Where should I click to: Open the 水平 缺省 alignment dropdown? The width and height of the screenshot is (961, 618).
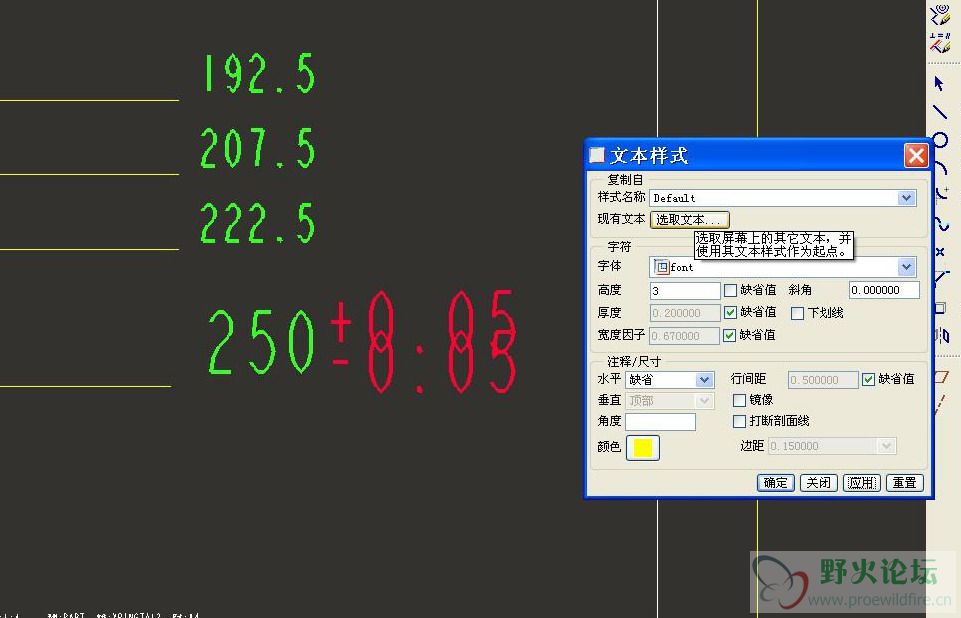(x=704, y=380)
